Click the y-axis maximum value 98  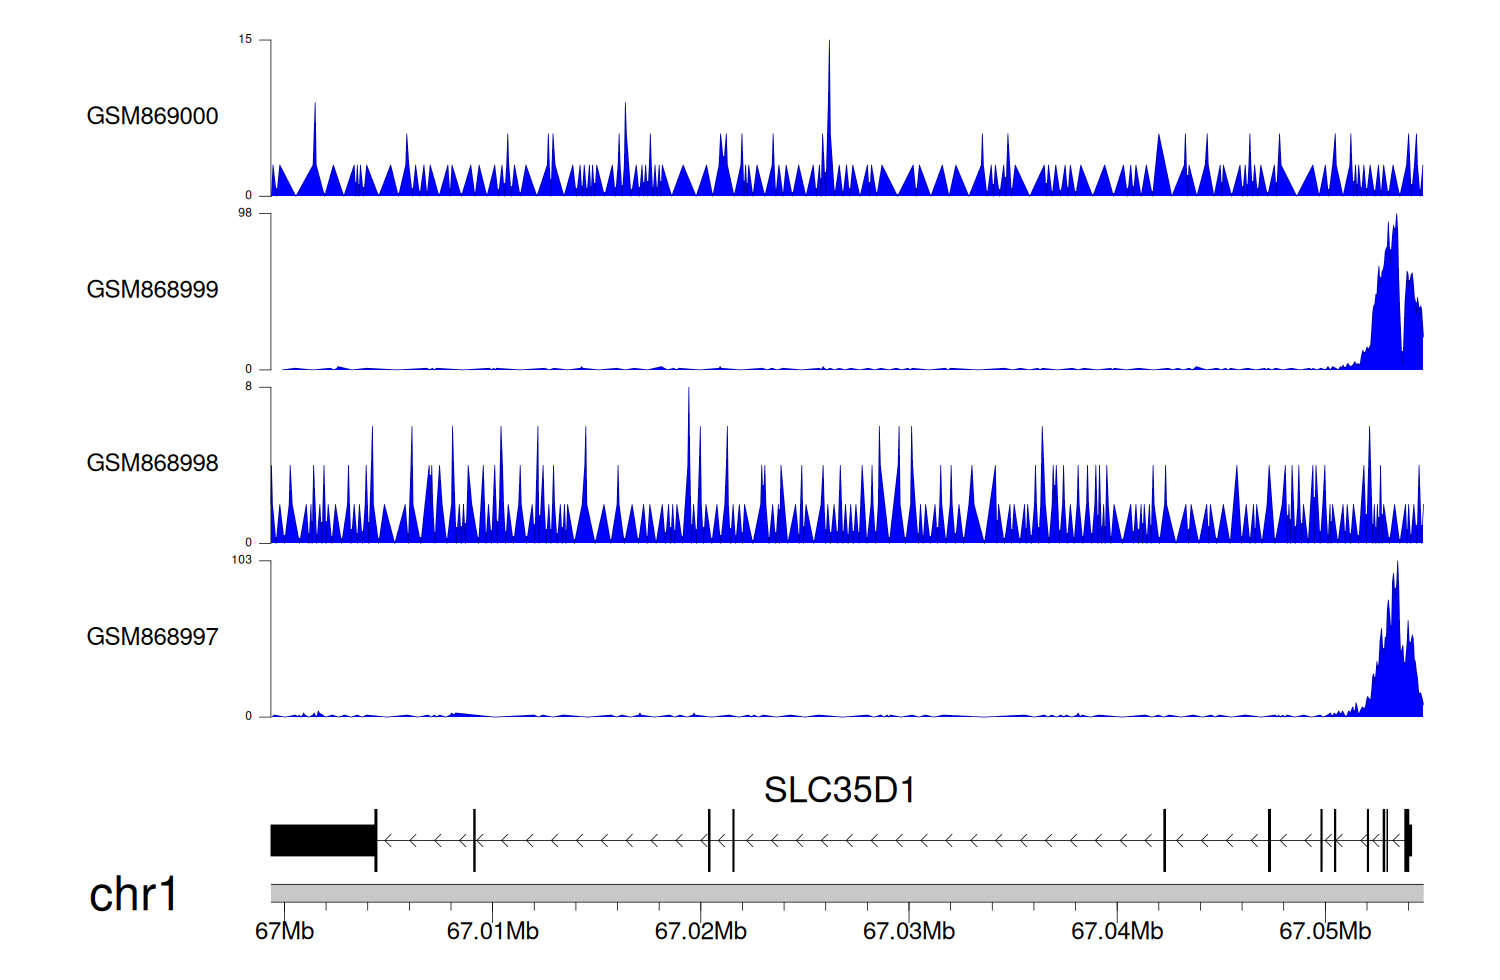(x=245, y=213)
